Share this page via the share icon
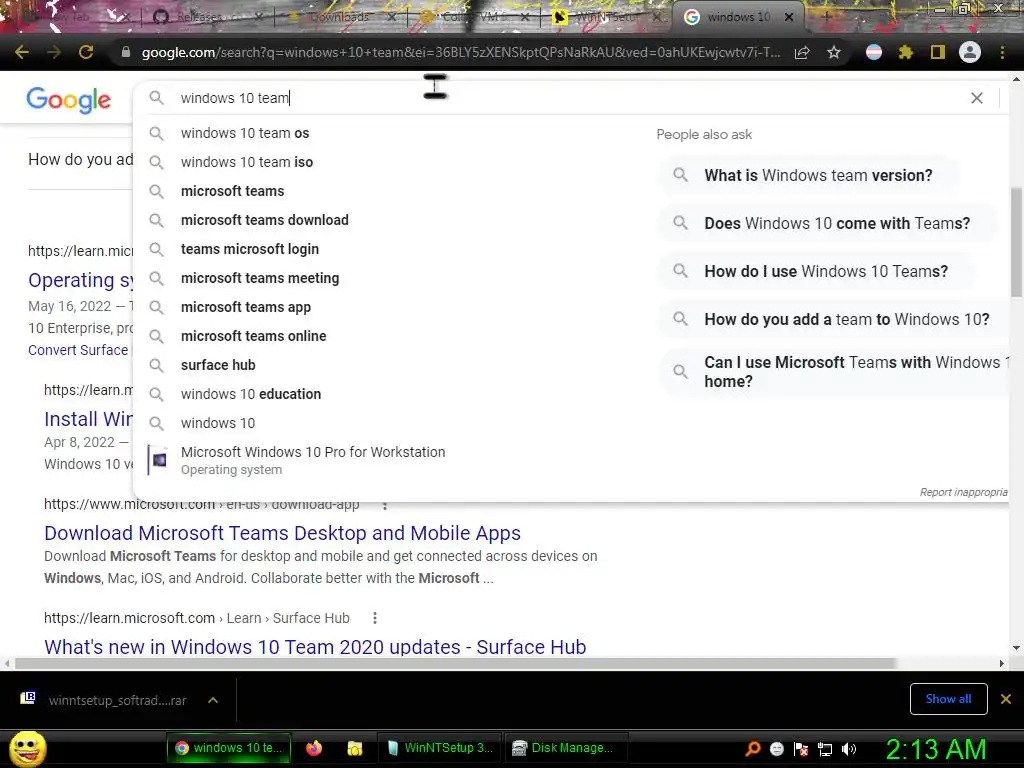The height and width of the screenshot is (768, 1024). 802,52
